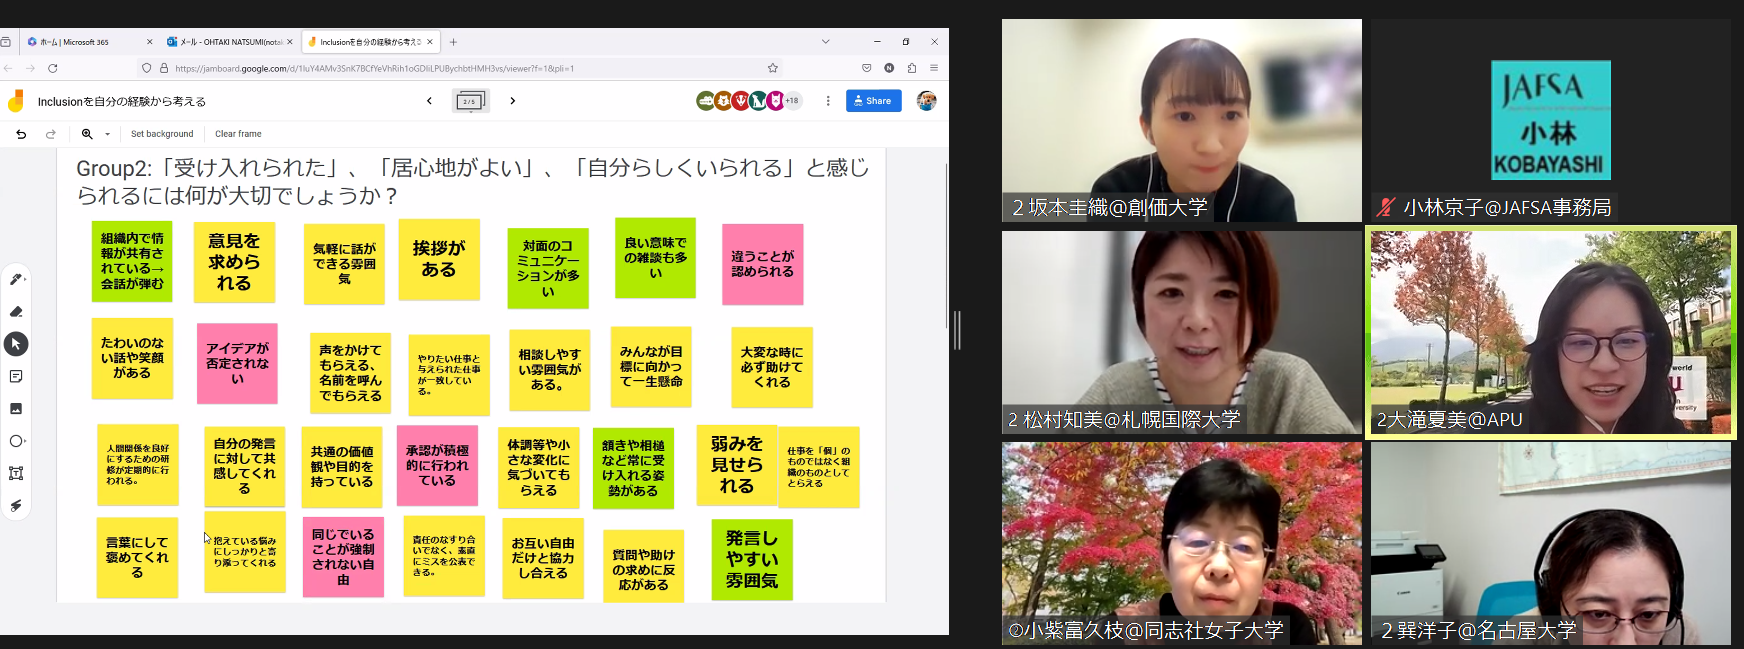Expand the frame bar showing 2/5
The width and height of the screenshot is (1744, 649).
471,101
